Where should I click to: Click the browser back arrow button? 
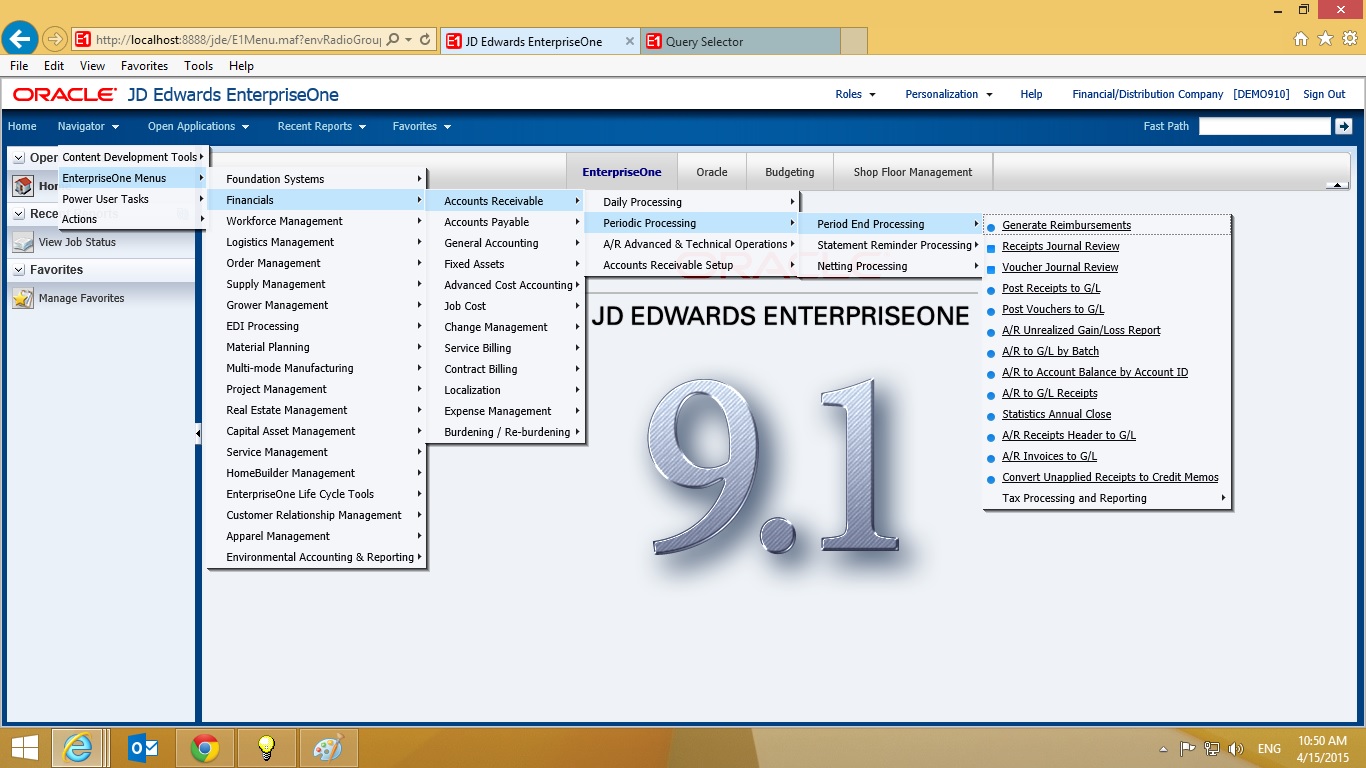click(x=21, y=39)
